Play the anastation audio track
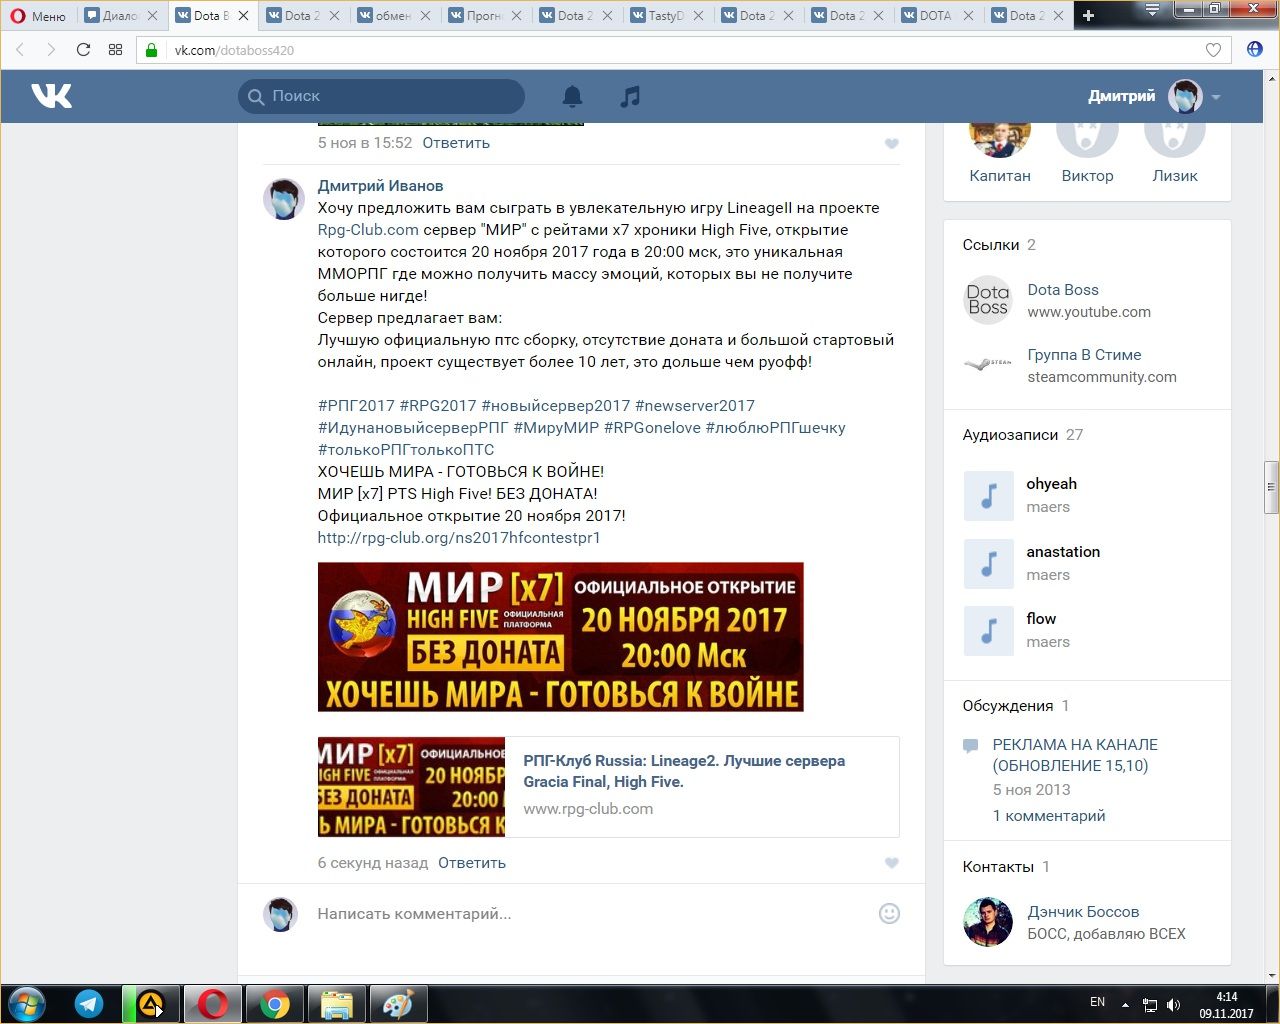Viewport: 1280px width, 1024px height. [x=989, y=563]
